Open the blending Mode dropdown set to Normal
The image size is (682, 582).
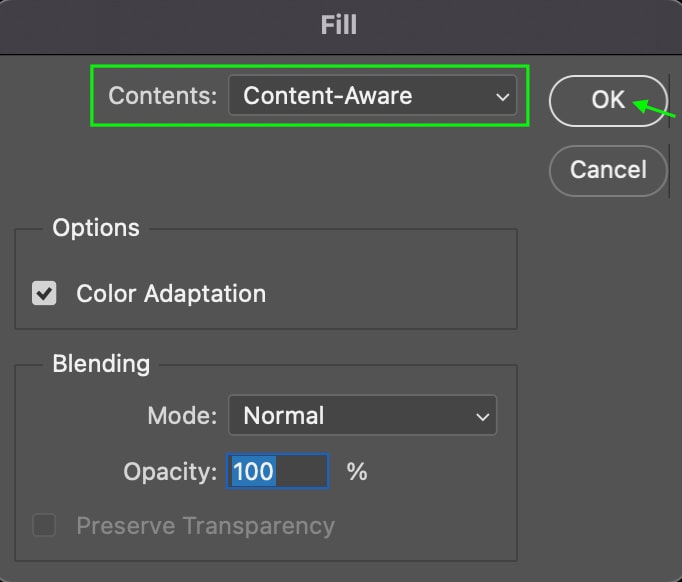coord(362,415)
